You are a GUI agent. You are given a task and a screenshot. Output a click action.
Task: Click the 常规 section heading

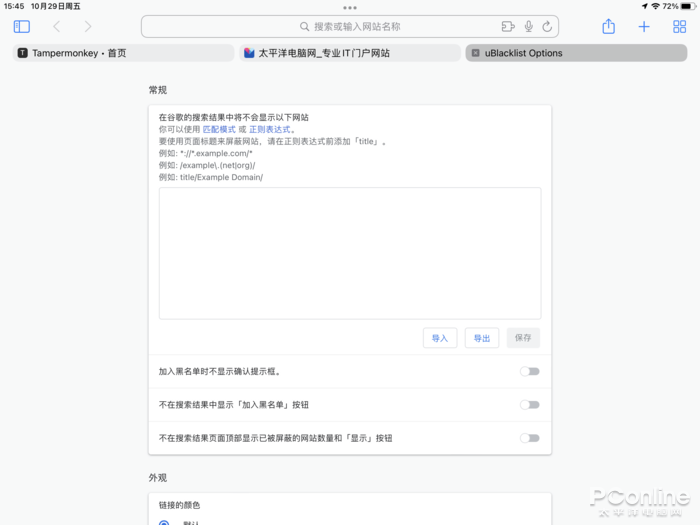click(158, 90)
